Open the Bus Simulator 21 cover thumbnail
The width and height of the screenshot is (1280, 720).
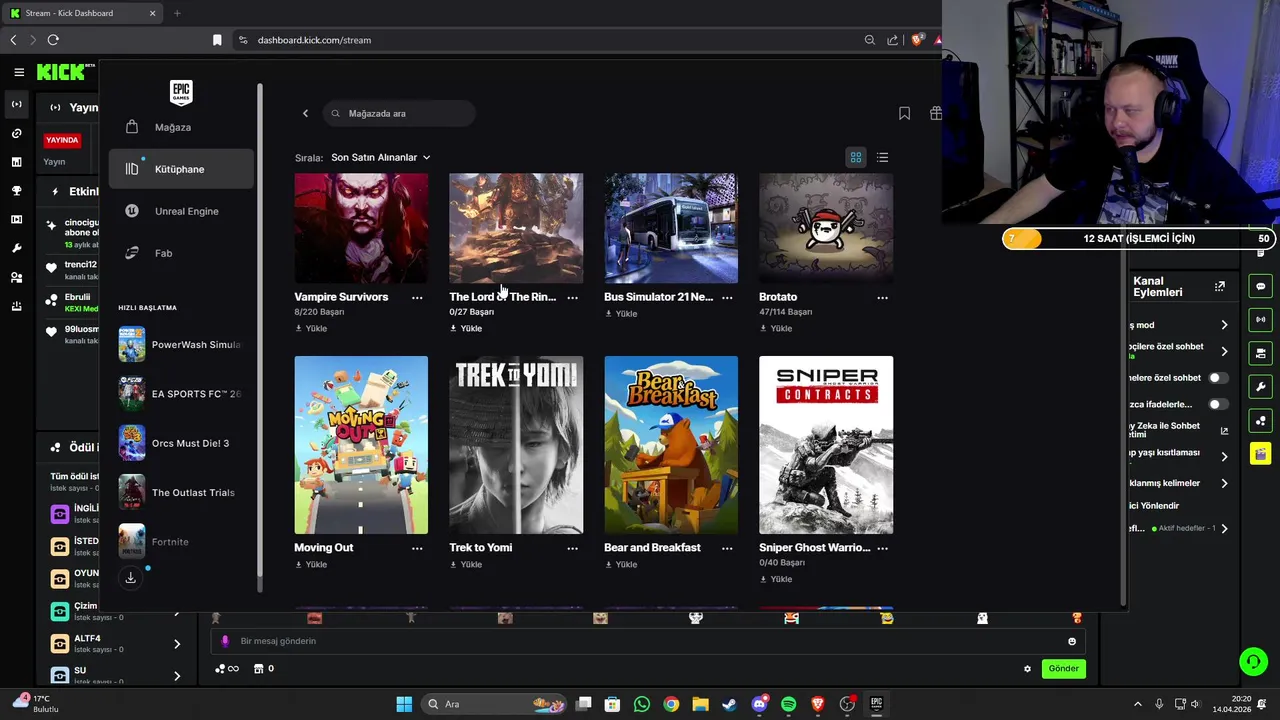coord(671,228)
